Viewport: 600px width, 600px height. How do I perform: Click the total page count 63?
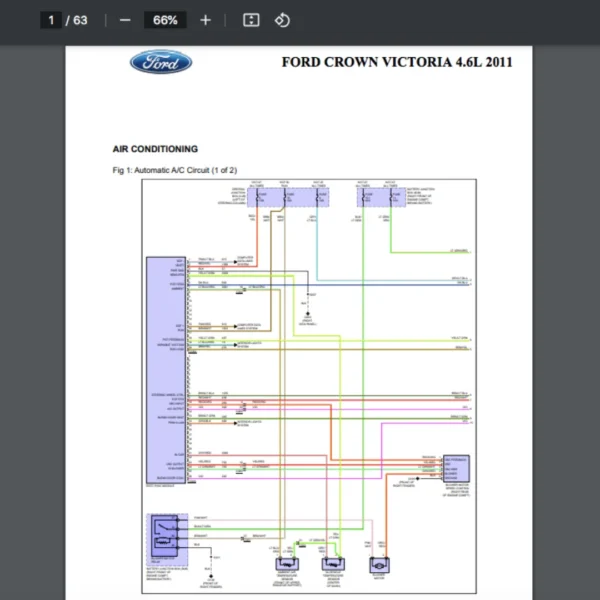pos(80,20)
